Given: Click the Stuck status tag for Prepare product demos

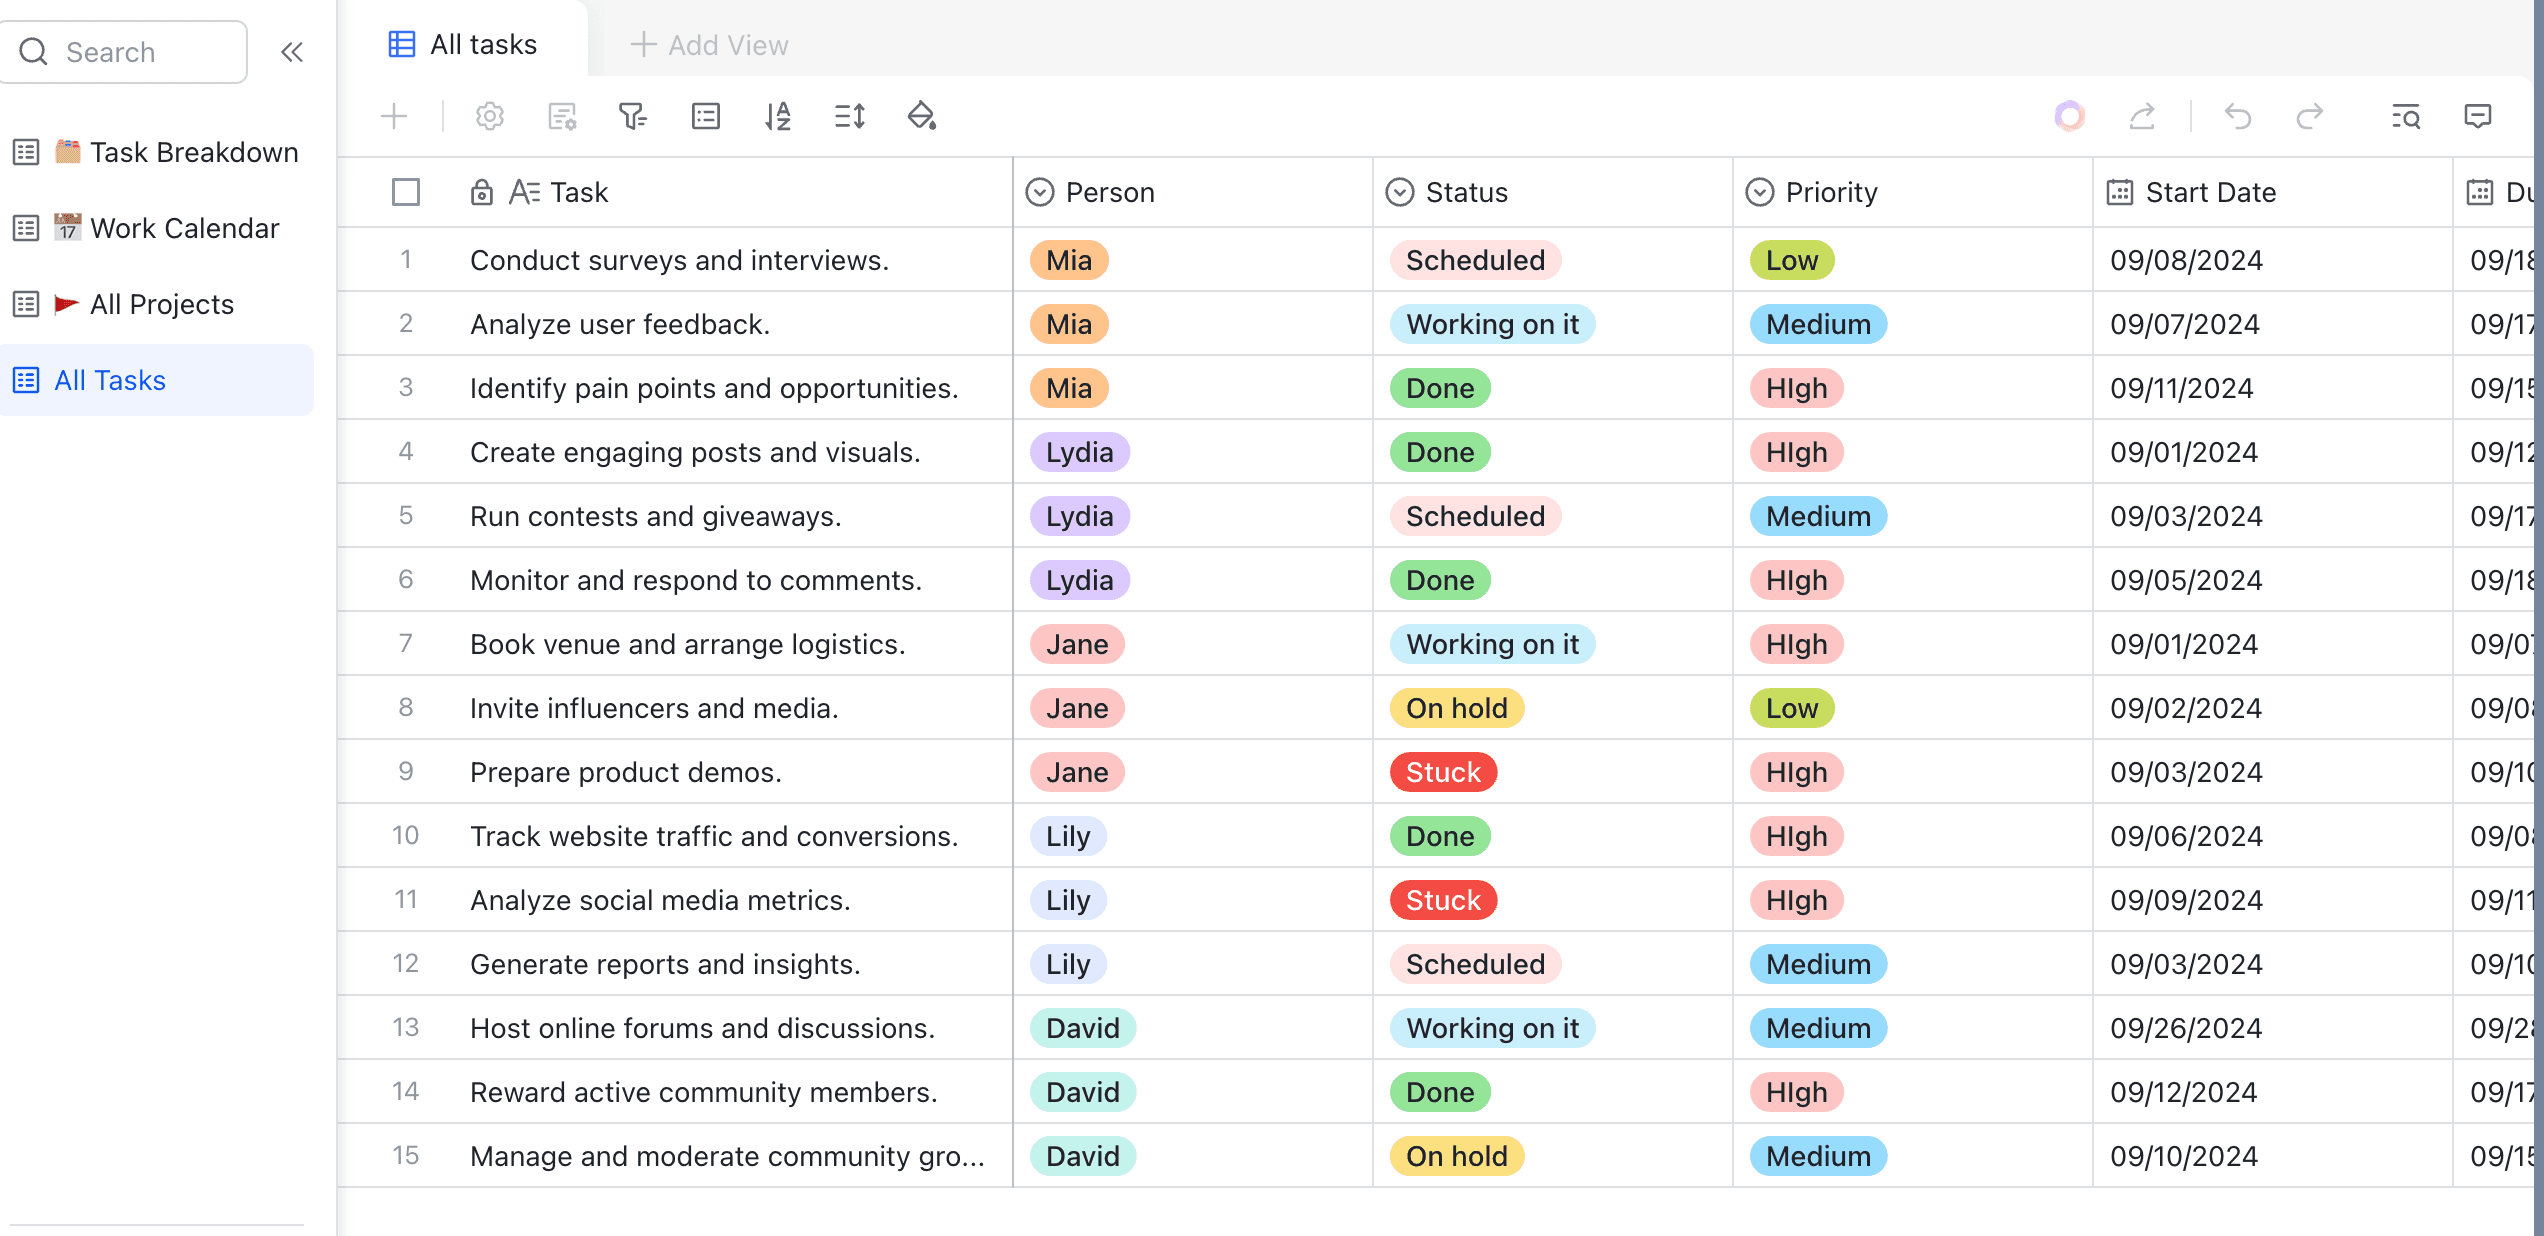Looking at the screenshot, I should coord(1442,772).
